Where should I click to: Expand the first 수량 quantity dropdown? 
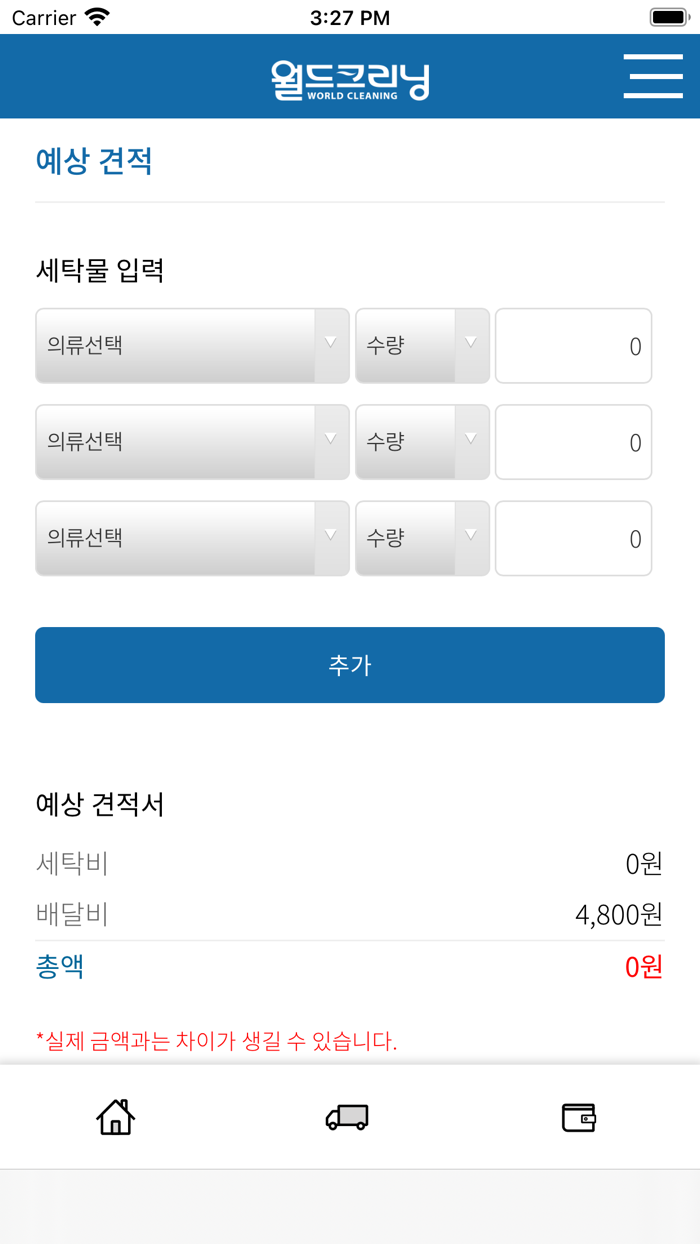422,345
